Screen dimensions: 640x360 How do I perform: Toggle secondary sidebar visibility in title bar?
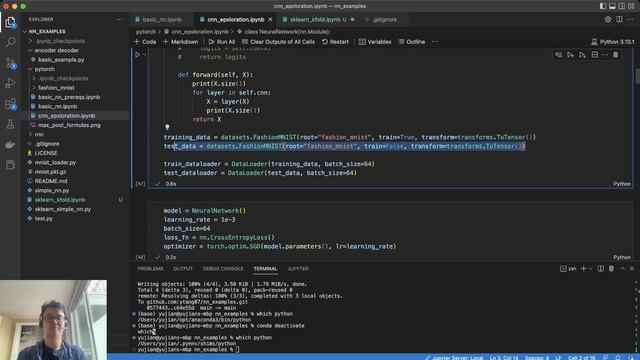click(622, 6)
